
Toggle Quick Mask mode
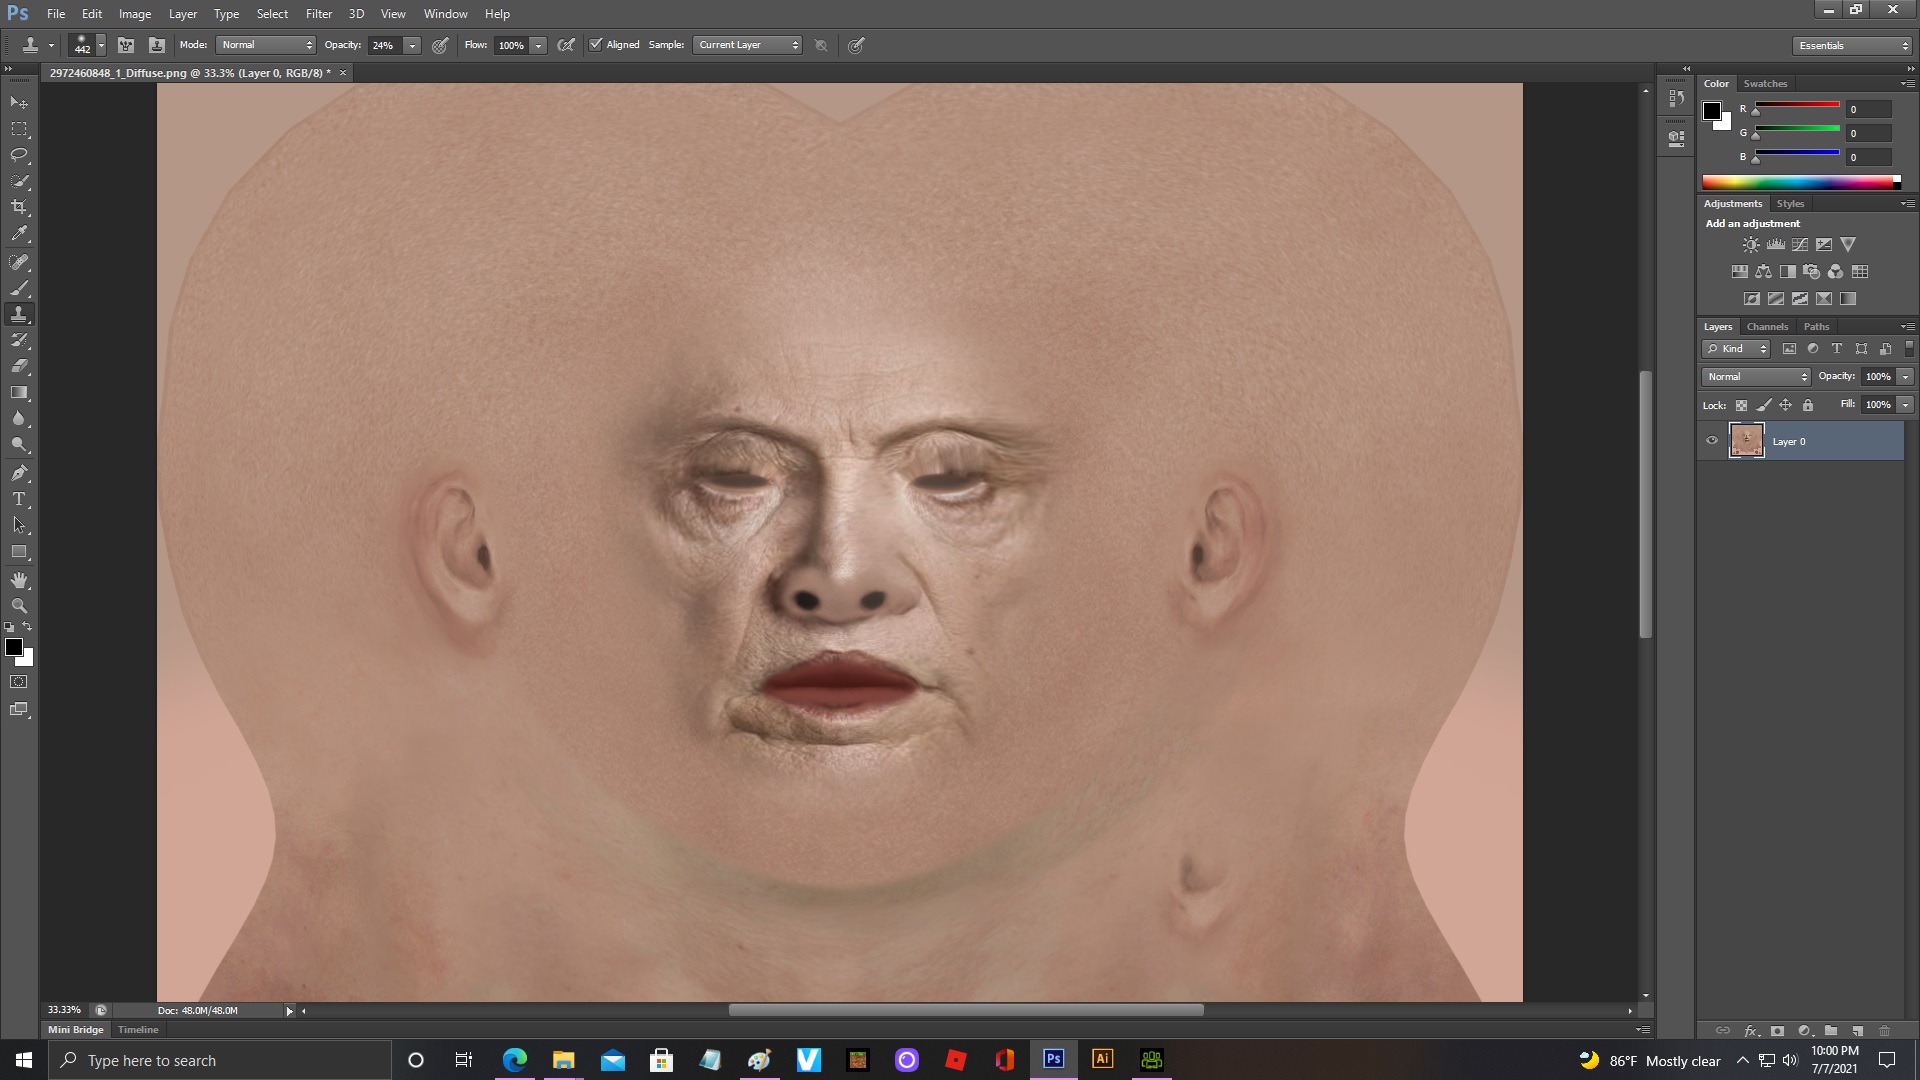tap(19, 682)
